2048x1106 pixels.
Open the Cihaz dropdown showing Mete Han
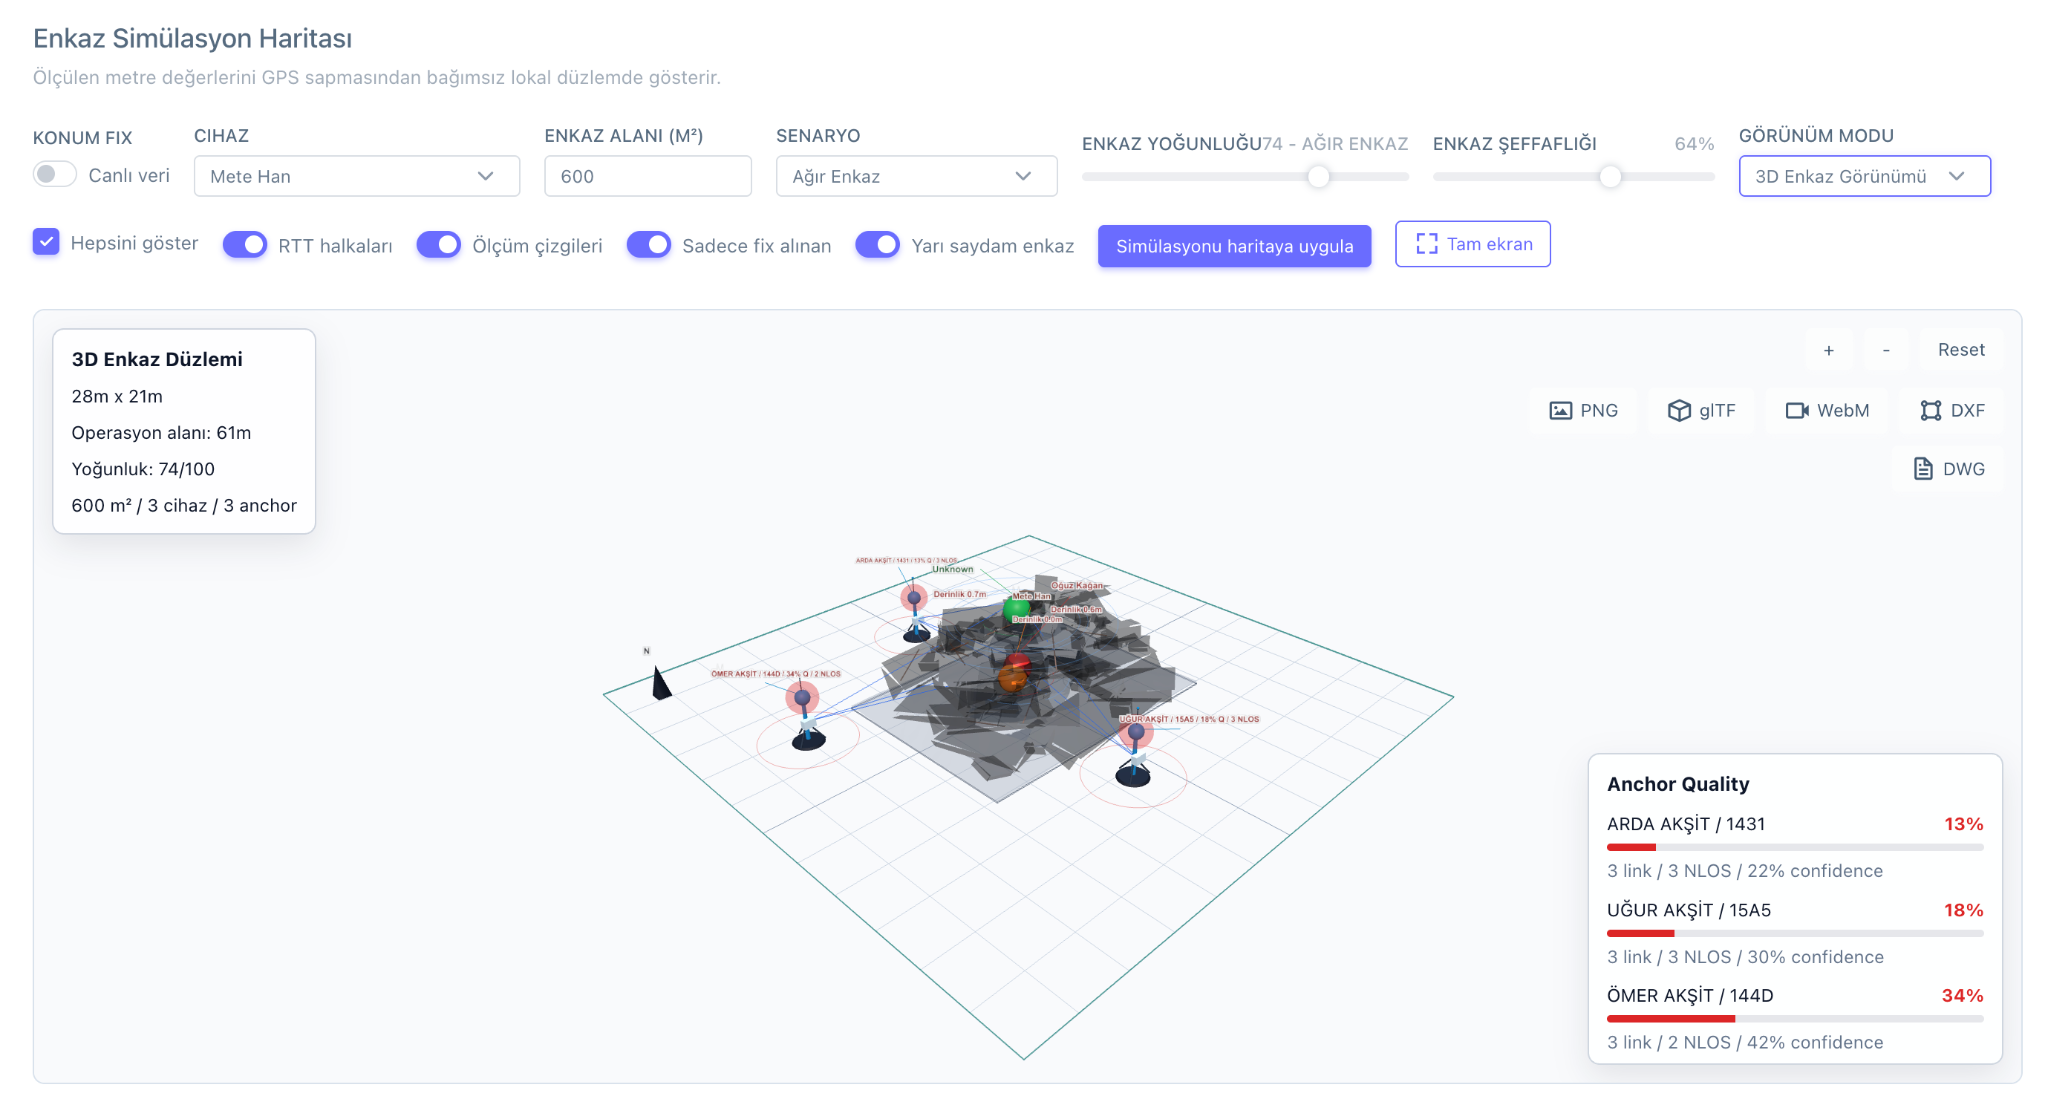click(x=356, y=176)
